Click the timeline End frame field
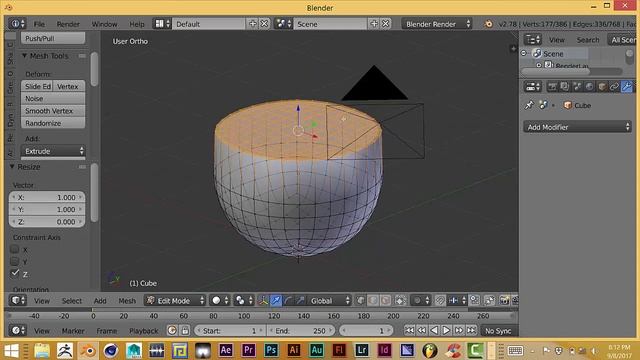The width and height of the screenshot is (640, 360). (x=300, y=331)
